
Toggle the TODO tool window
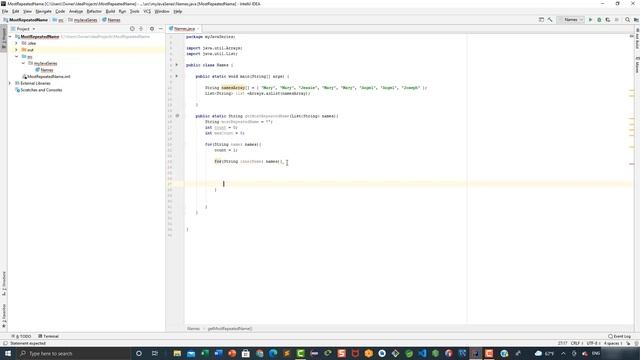click(x=21, y=336)
